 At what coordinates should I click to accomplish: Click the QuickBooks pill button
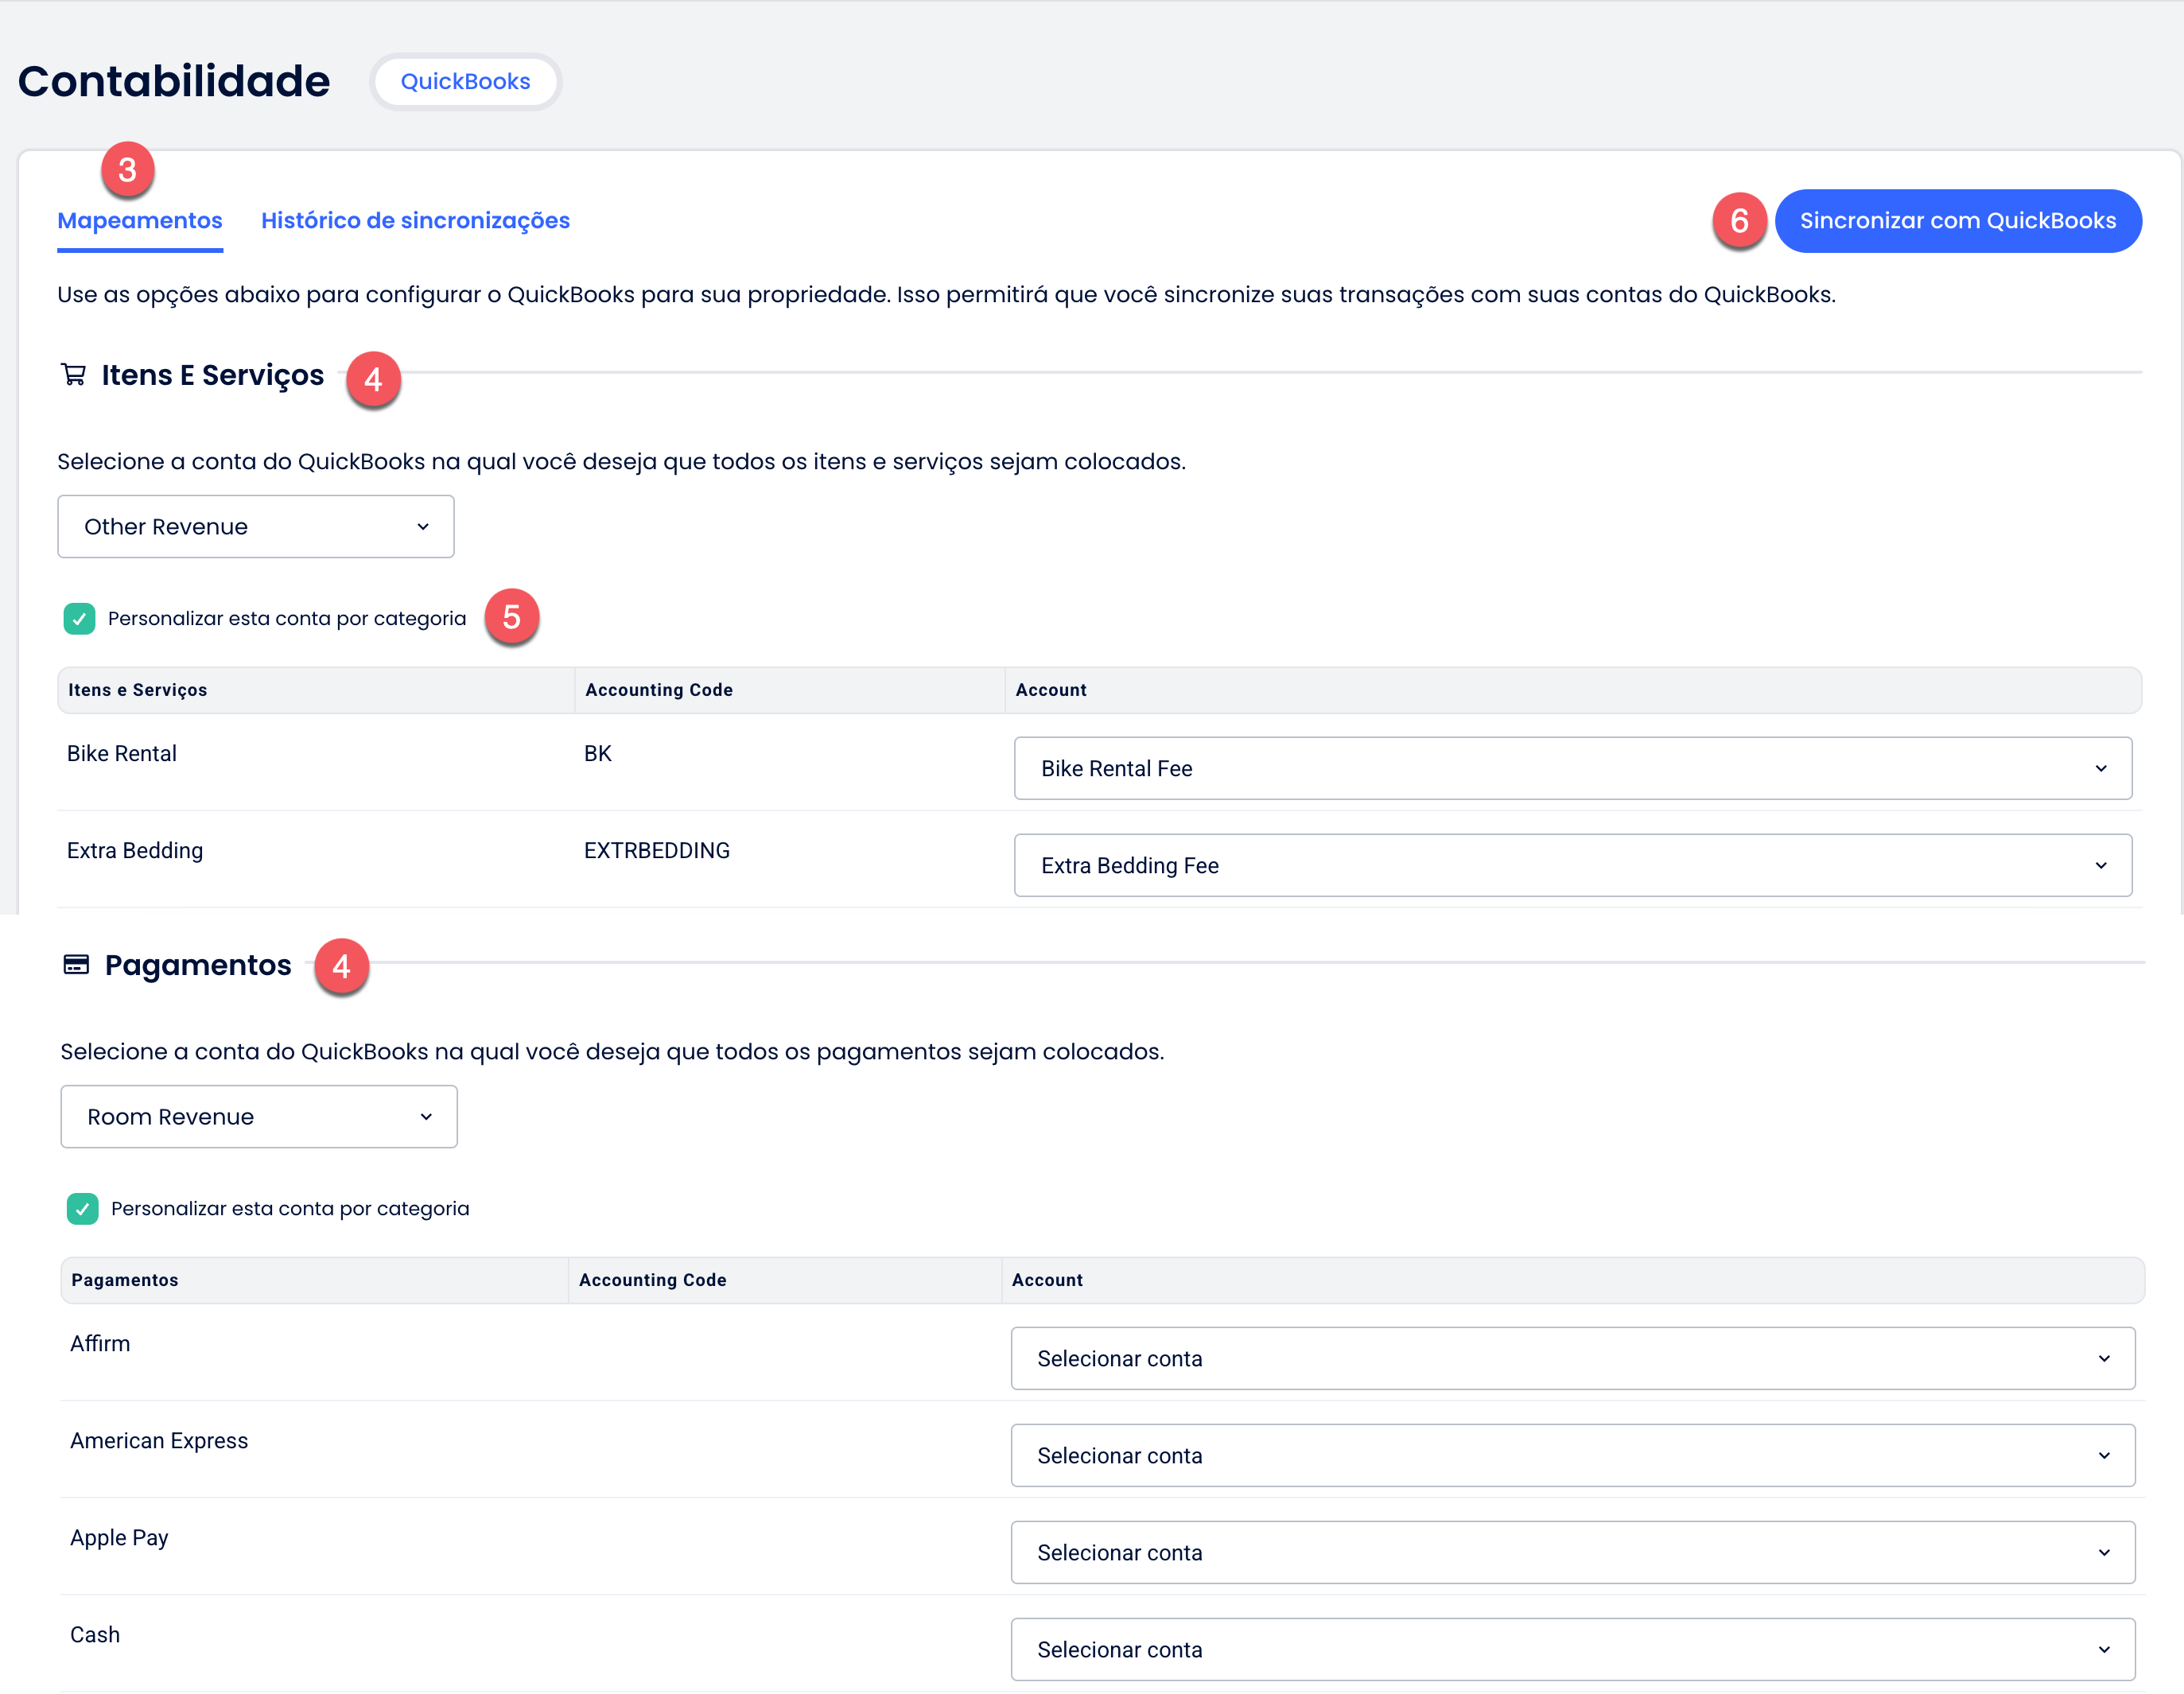[466, 82]
